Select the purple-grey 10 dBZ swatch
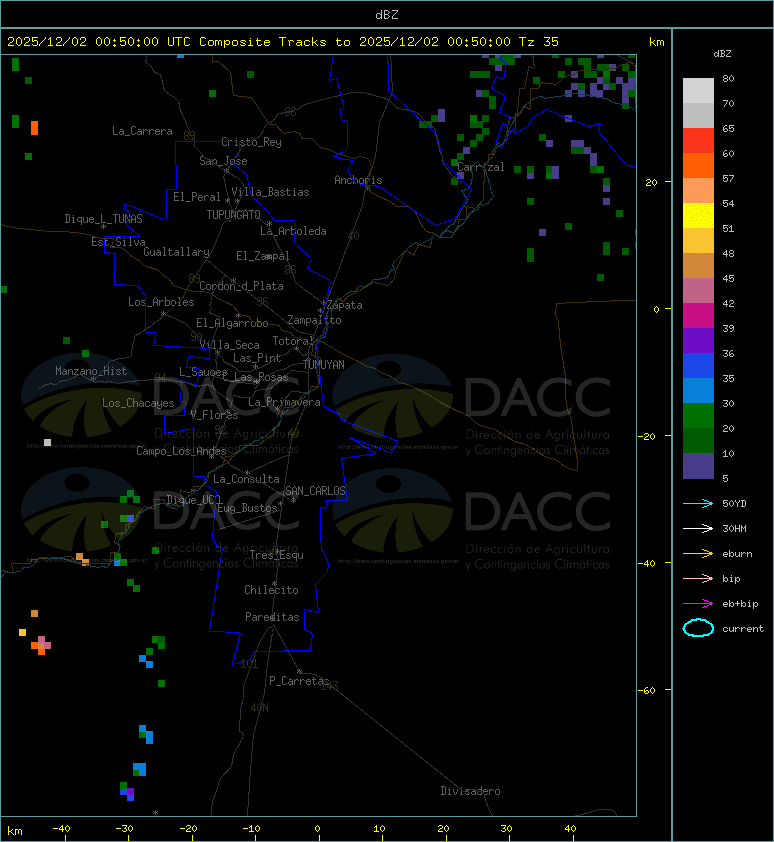 698,466
